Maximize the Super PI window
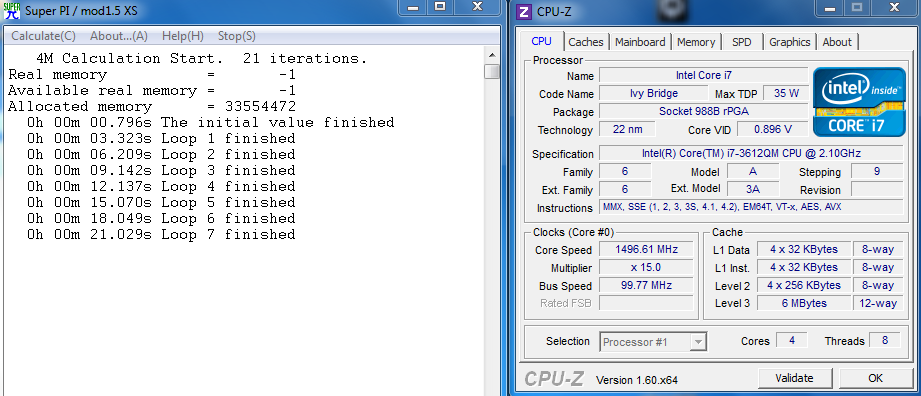 (440, 6)
